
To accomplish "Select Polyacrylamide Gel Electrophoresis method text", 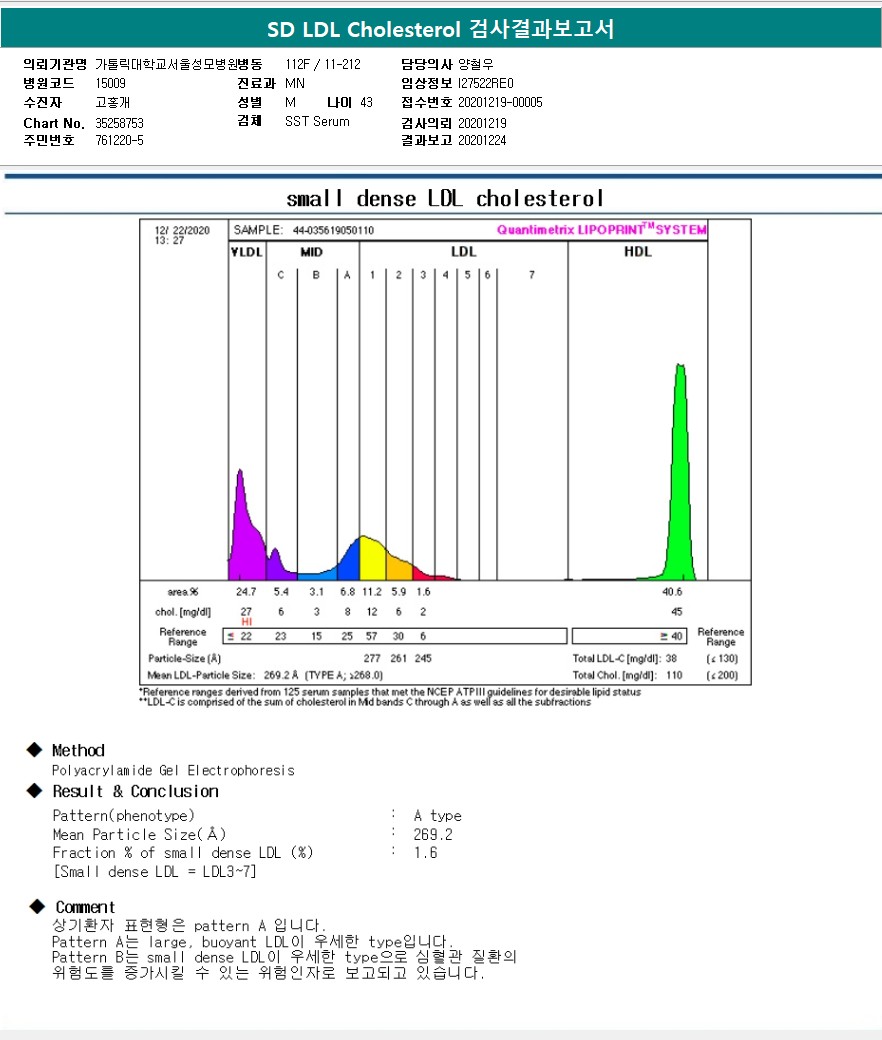I will click(173, 770).
